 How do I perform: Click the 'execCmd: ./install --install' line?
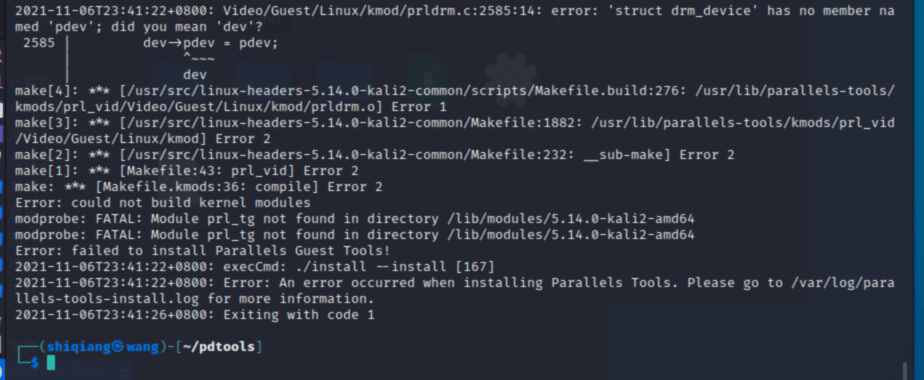255,266
